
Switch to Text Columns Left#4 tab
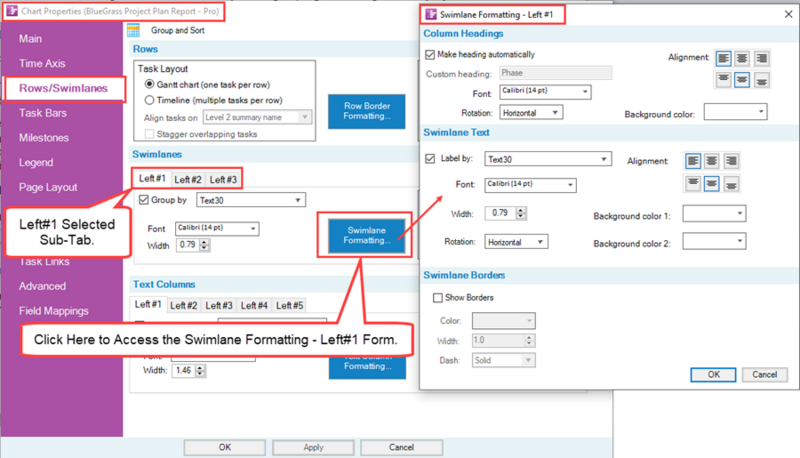254,306
